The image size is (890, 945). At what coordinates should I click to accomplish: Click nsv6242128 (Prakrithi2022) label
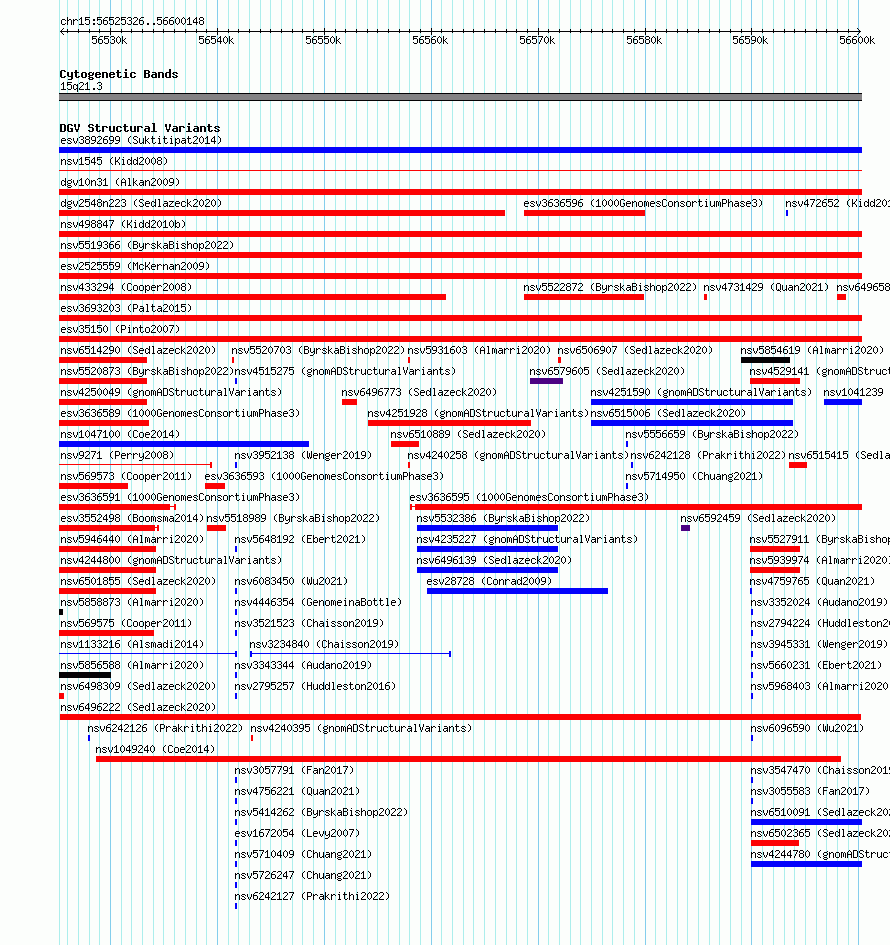709,456
